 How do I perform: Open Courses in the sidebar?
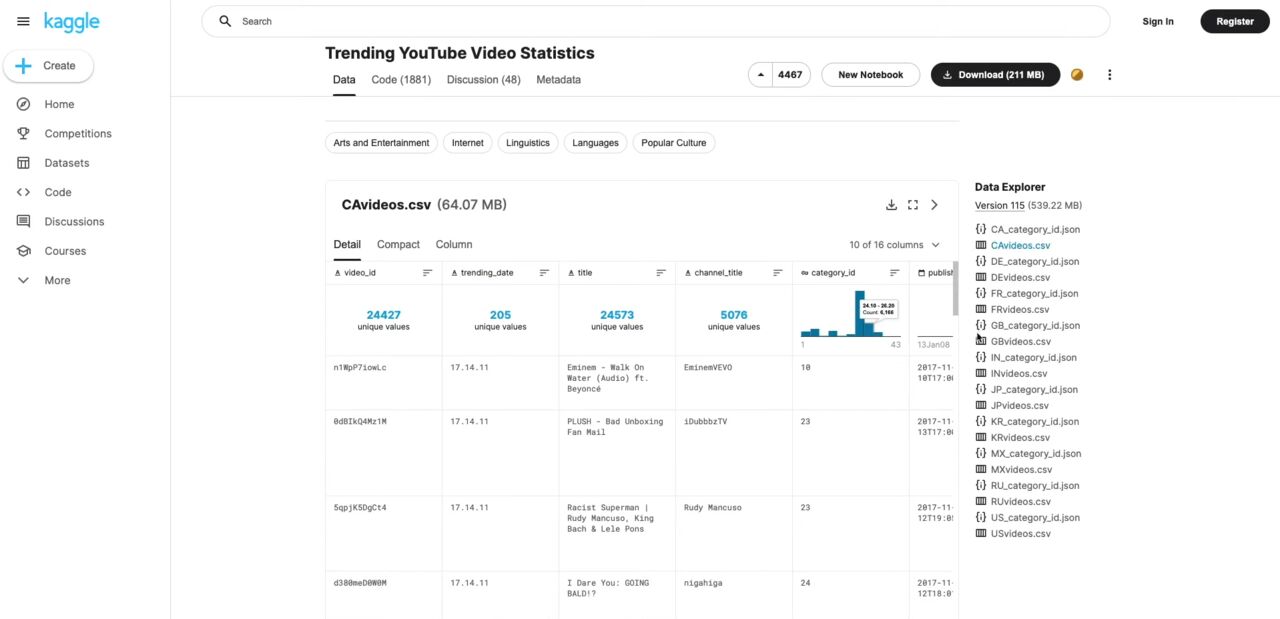(65, 251)
